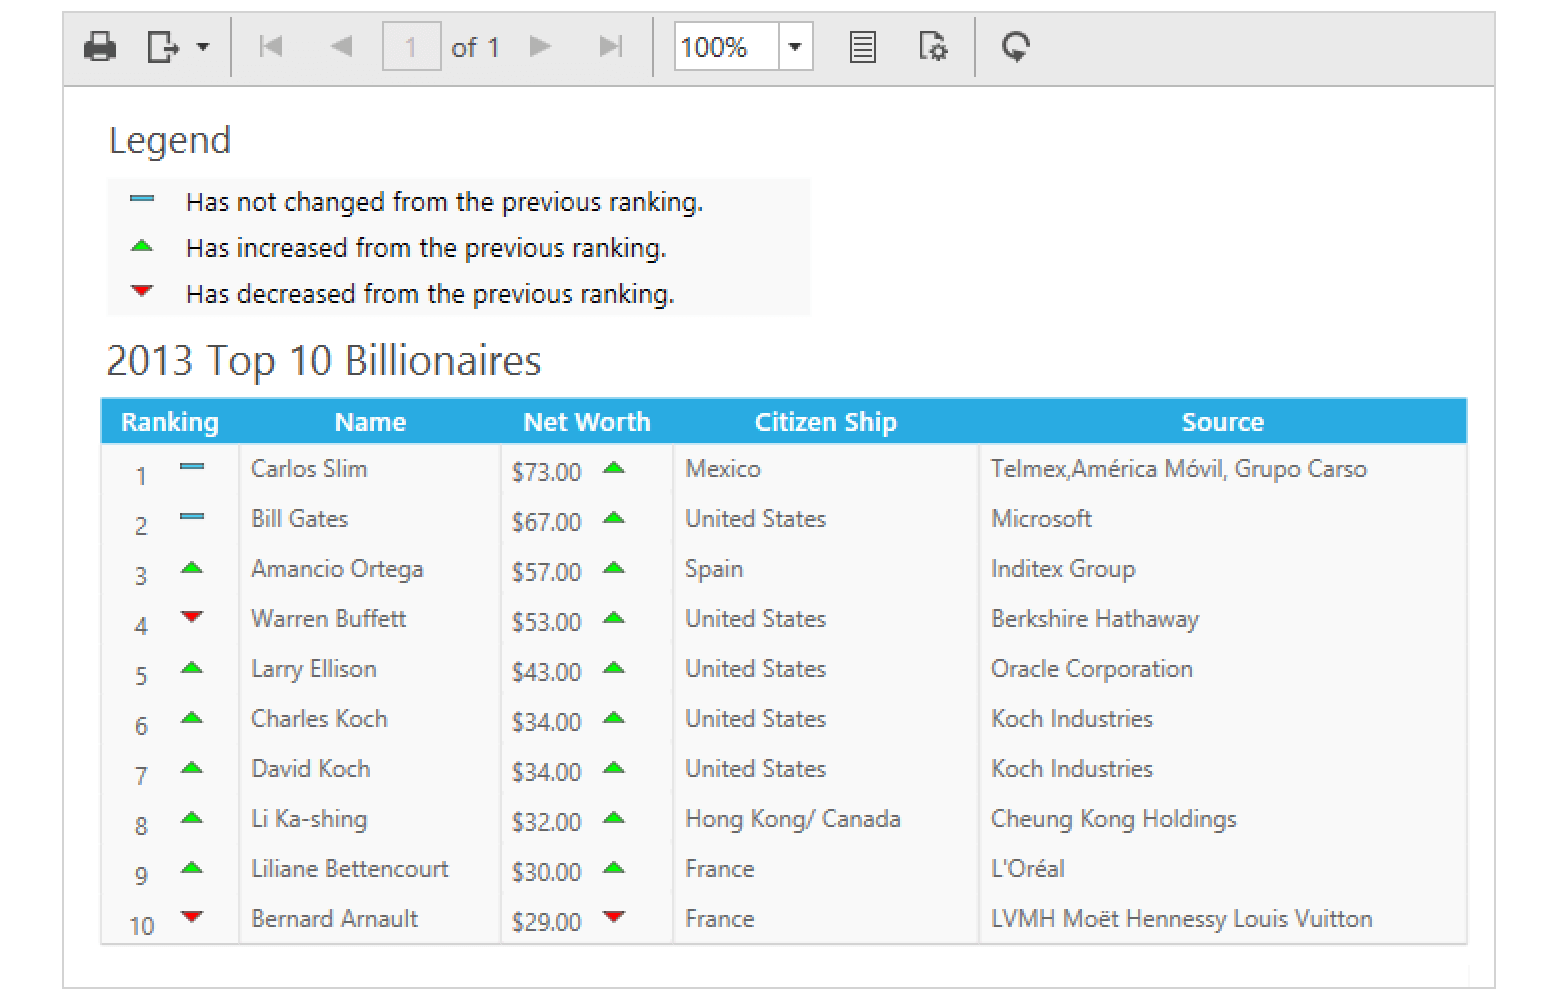This screenshot has width=1560, height=1000.
Task: Go to the first page
Action: click(x=271, y=47)
